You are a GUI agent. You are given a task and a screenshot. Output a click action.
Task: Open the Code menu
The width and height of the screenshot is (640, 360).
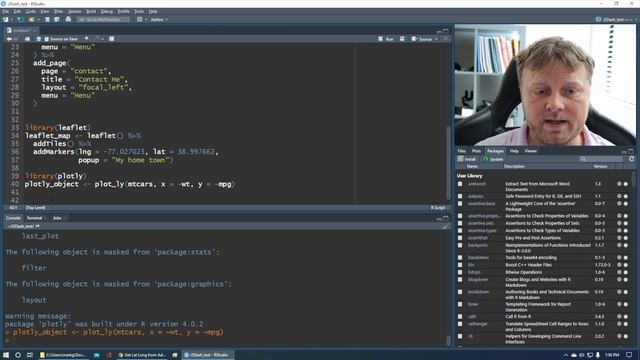point(31,11)
